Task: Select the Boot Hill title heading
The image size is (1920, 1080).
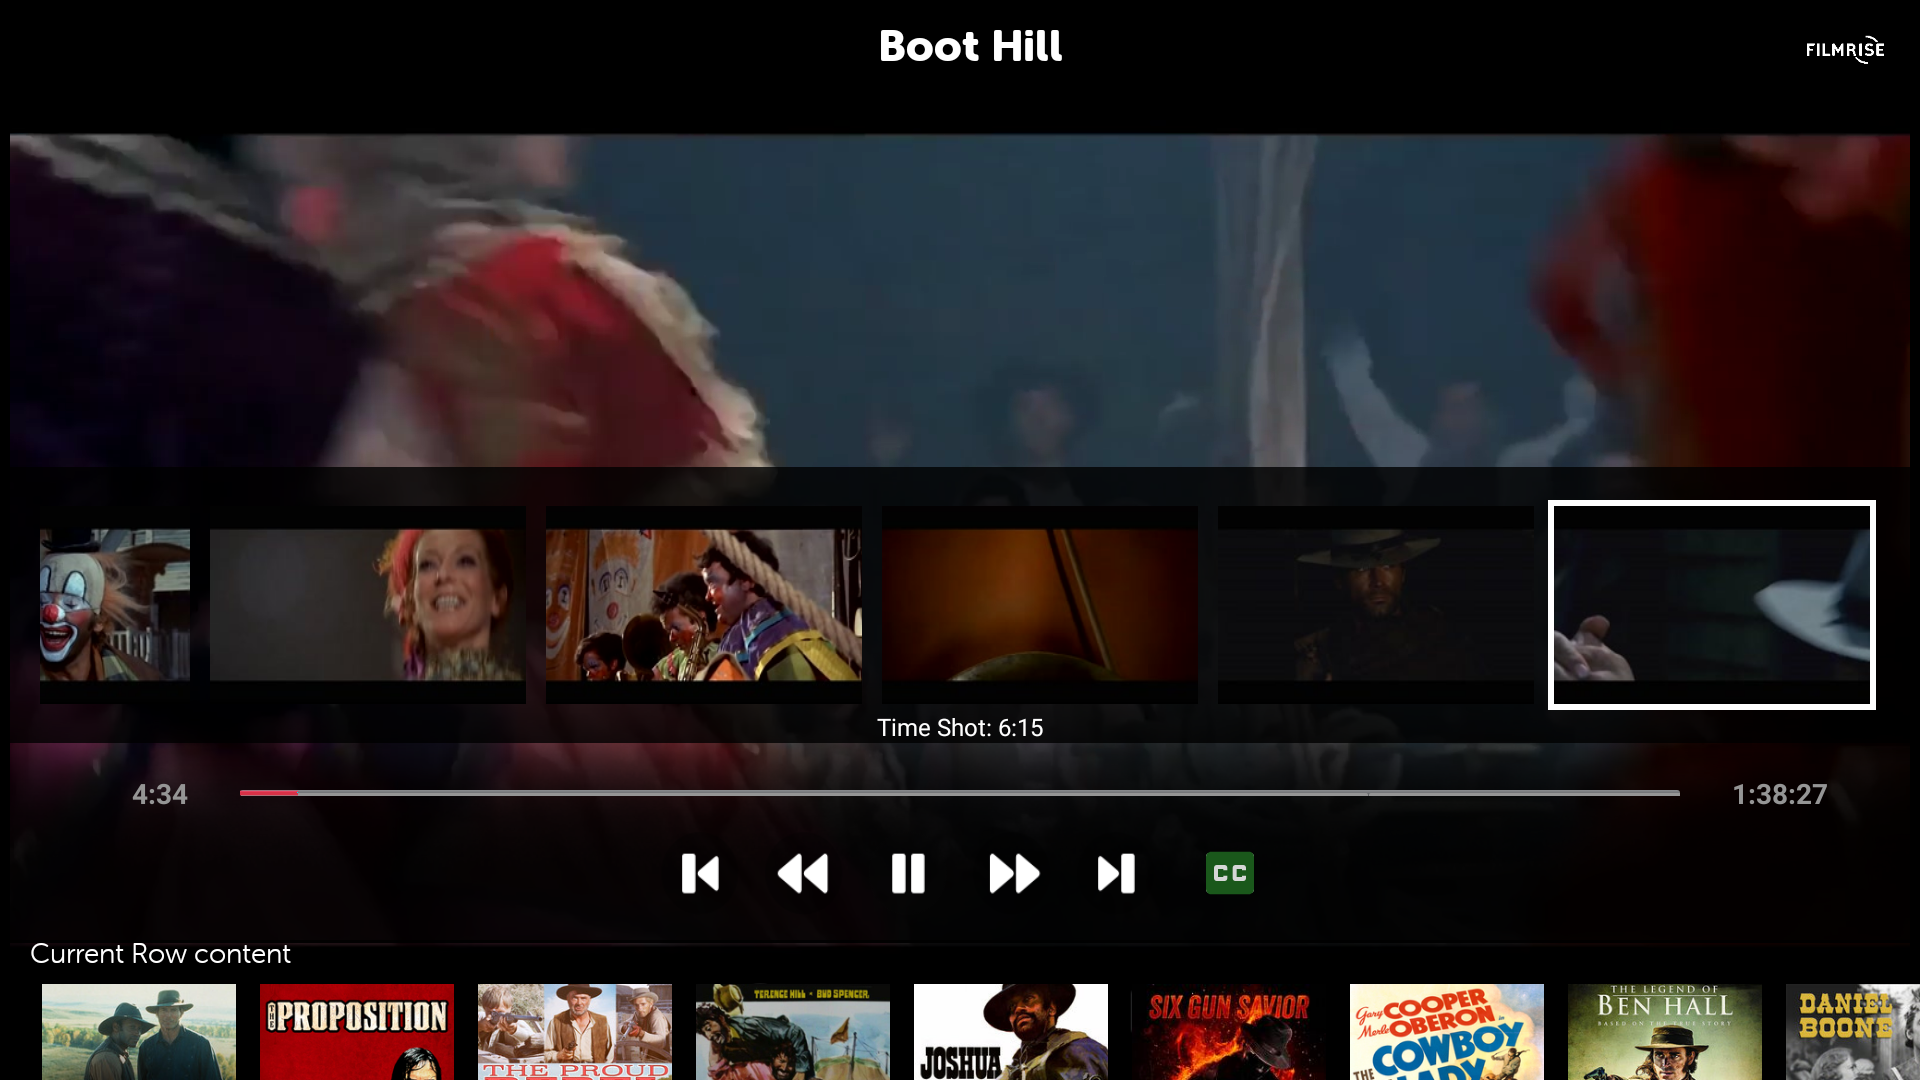Action: (969, 47)
